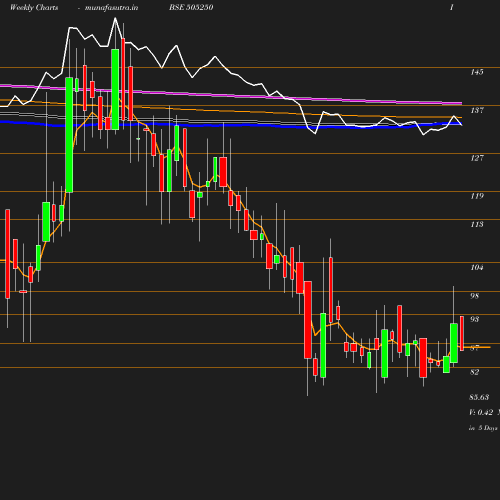Click the 113 price axis label
Screen dimensions: 500x500
[477, 224]
